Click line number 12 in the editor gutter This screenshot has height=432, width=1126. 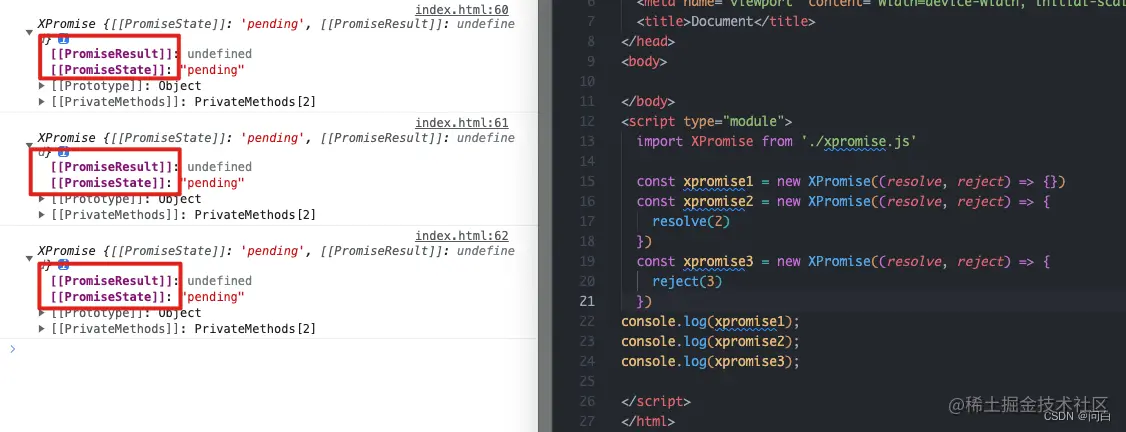[x=587, y=121]
